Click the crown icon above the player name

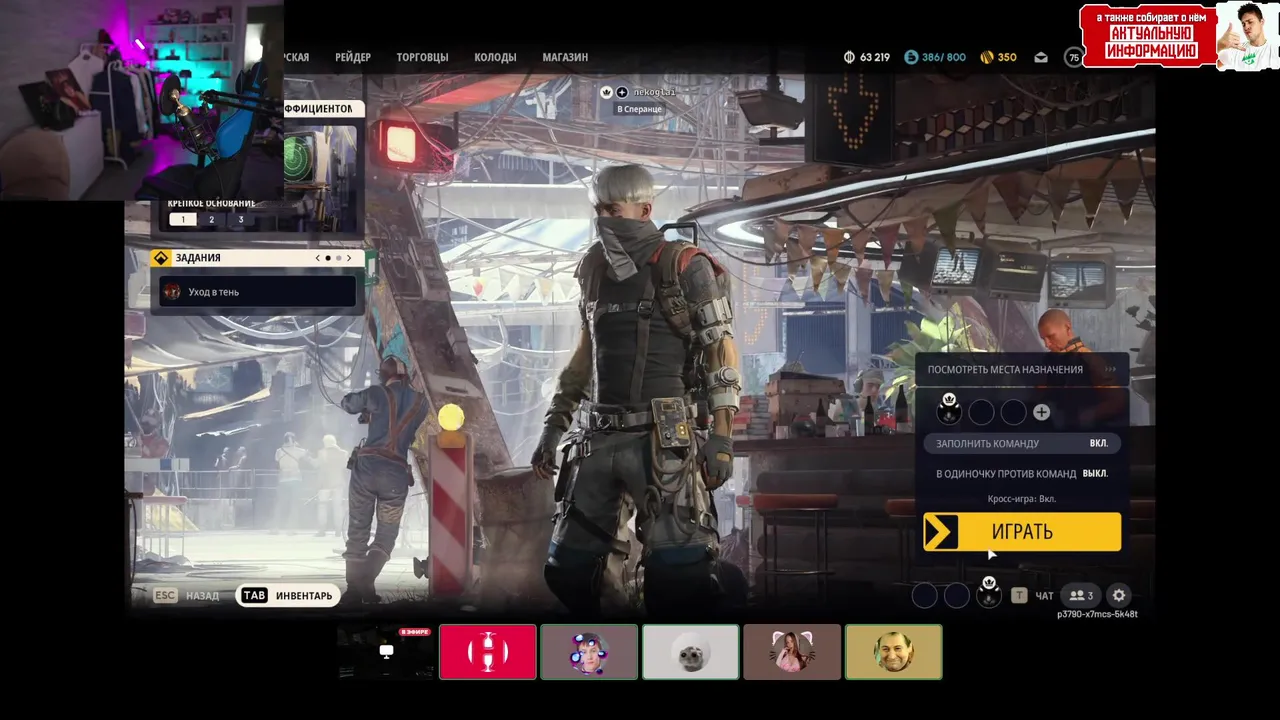pos(606,92)
